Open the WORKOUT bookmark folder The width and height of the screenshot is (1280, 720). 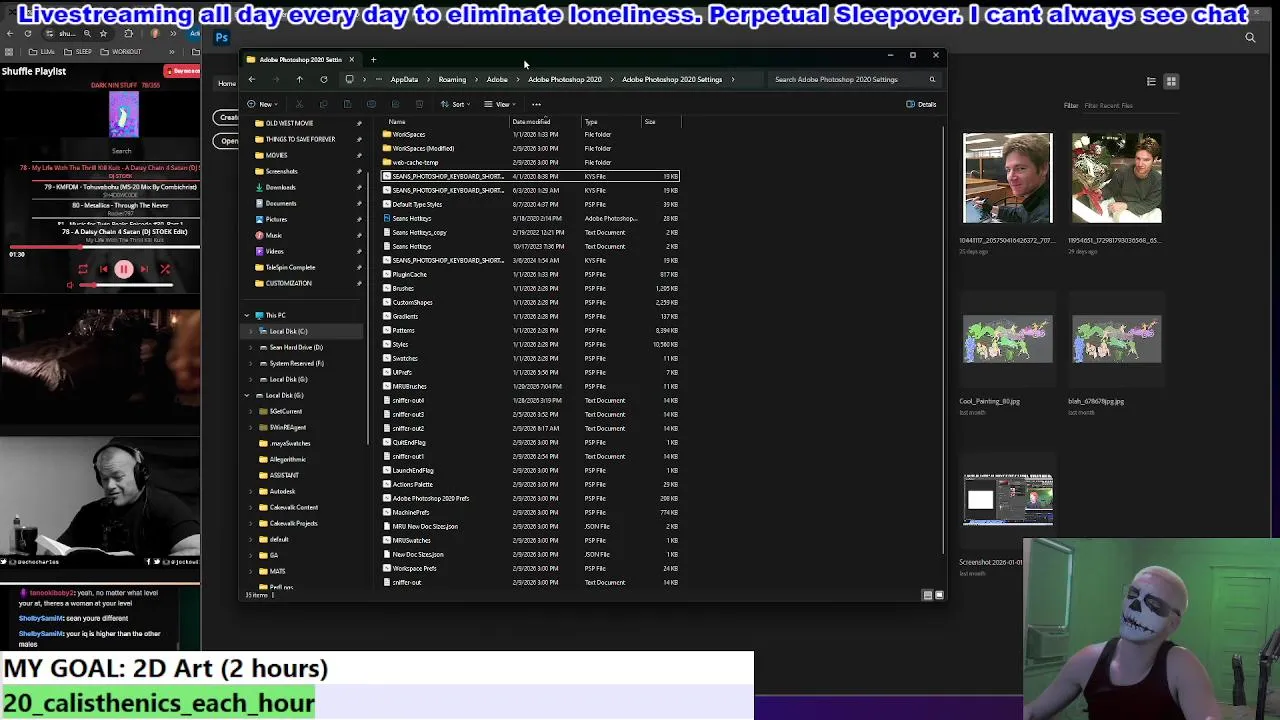click(122, 51)
